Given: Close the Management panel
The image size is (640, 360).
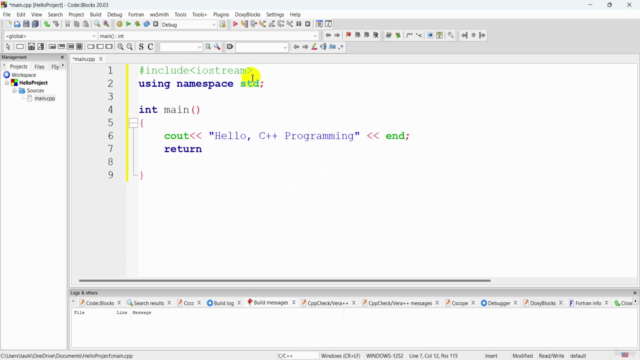Looking at the screenshot, I should click(x=62, y=57).
